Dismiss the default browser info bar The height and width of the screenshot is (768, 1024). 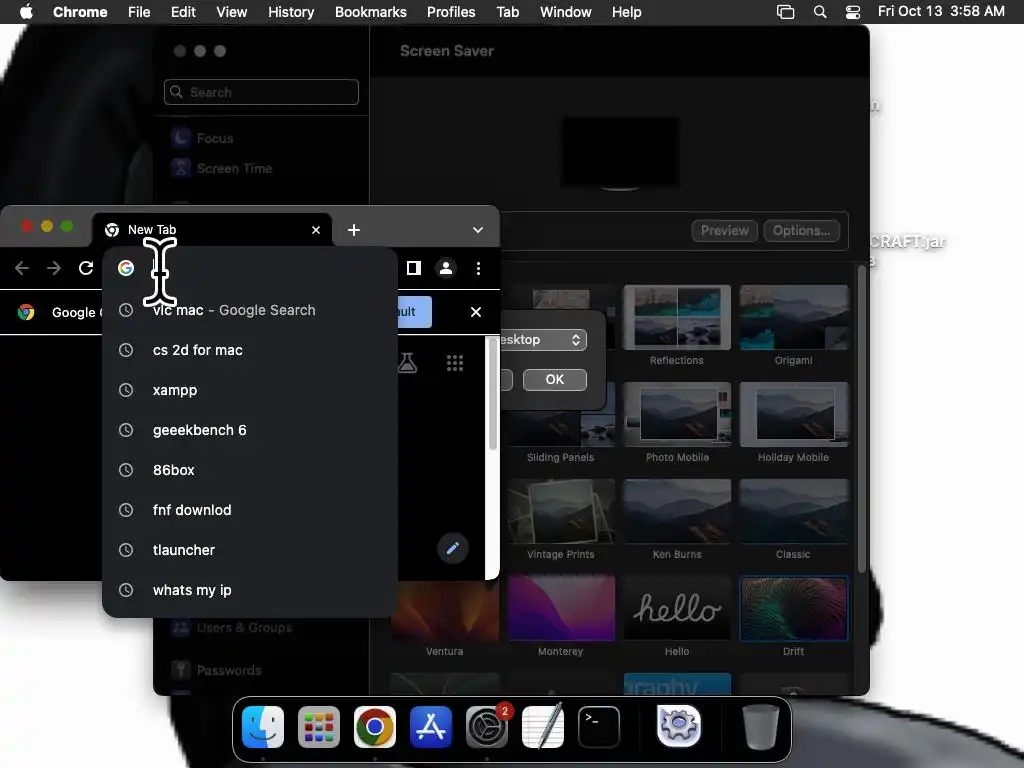(x=476, y=312)
